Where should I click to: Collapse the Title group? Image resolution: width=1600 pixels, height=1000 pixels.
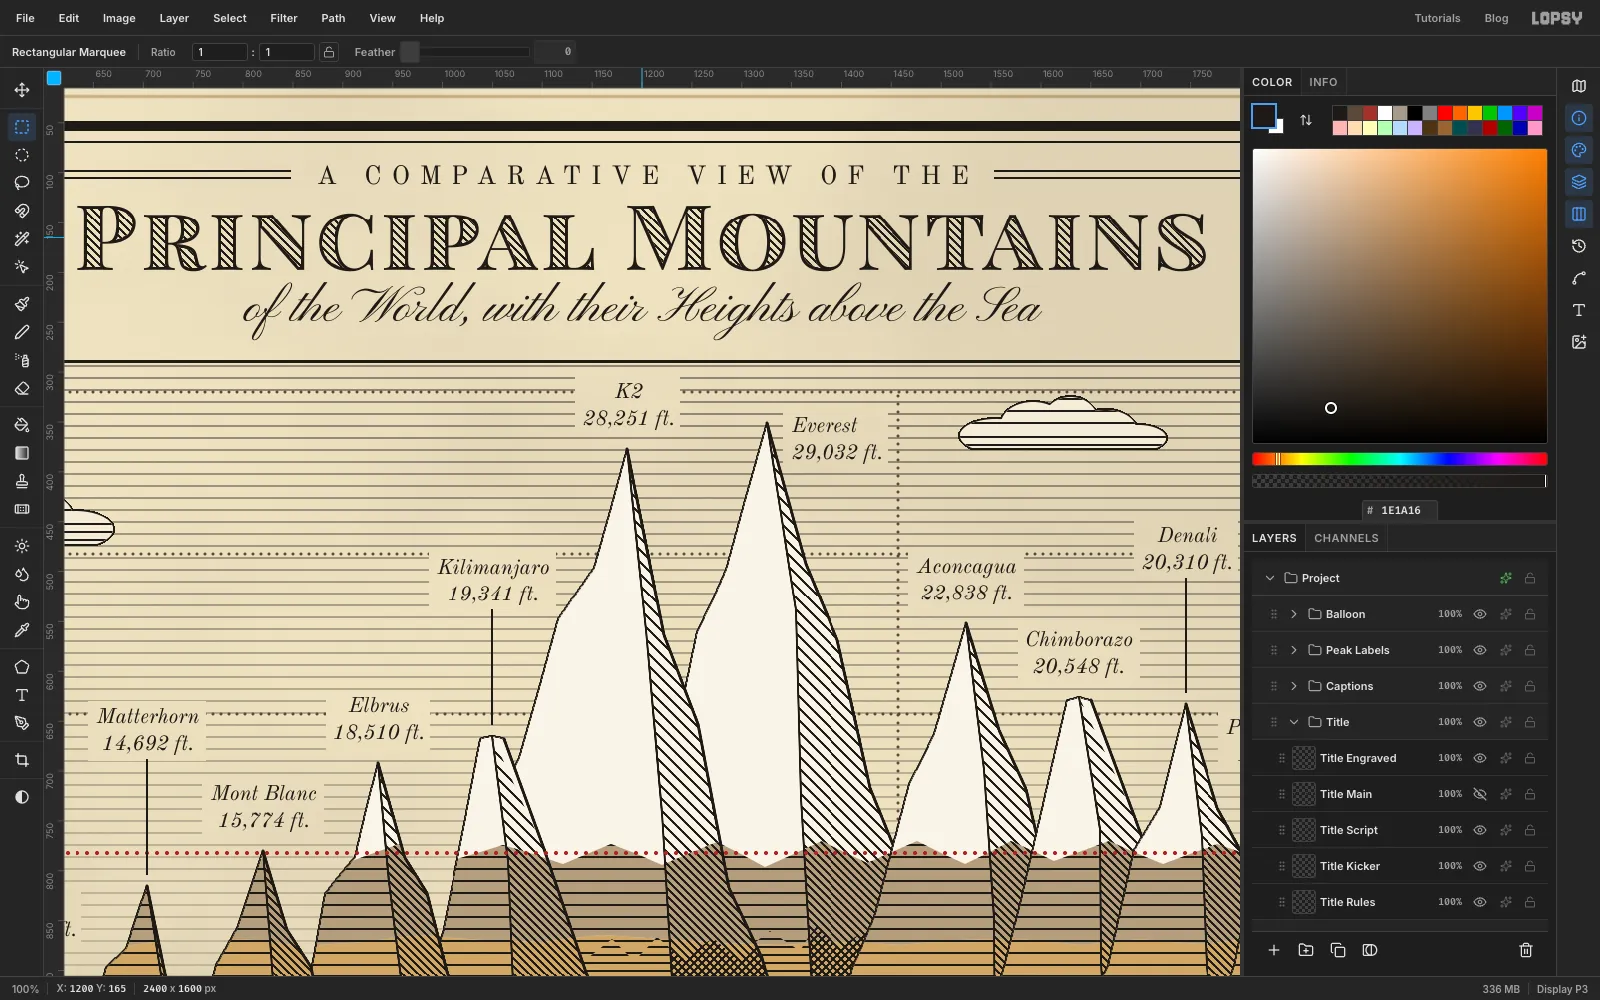pyautogui.click(x=1294, y=722)
